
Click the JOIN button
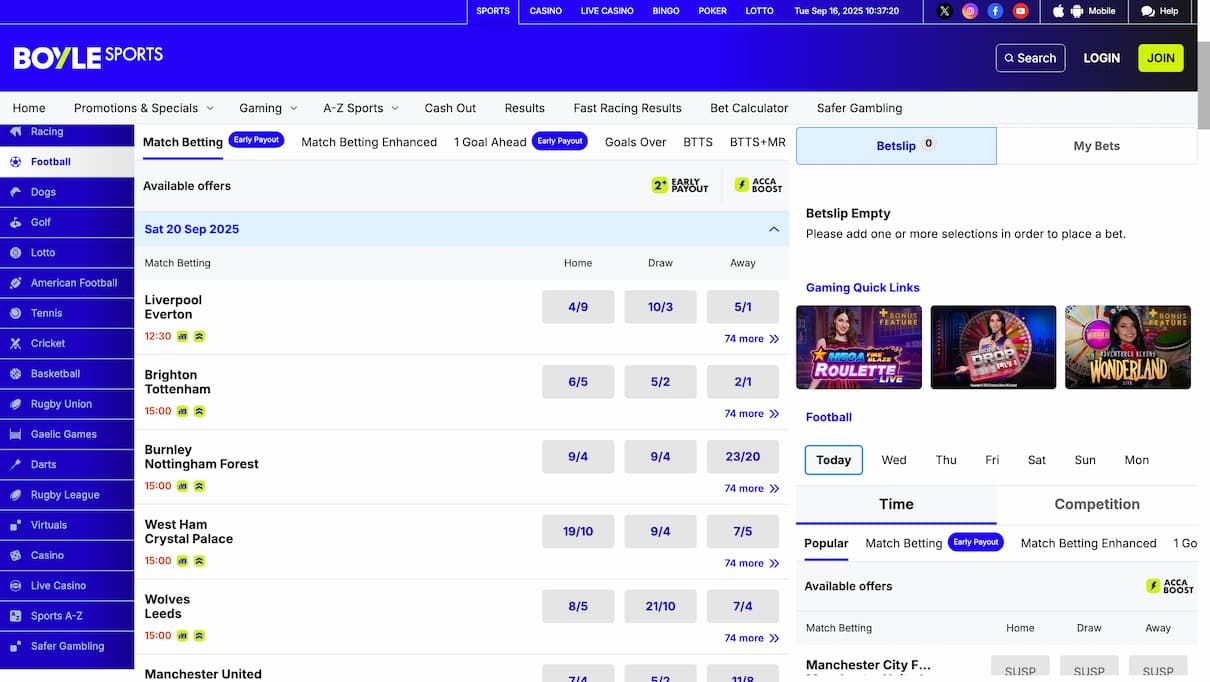[1160, 58]
